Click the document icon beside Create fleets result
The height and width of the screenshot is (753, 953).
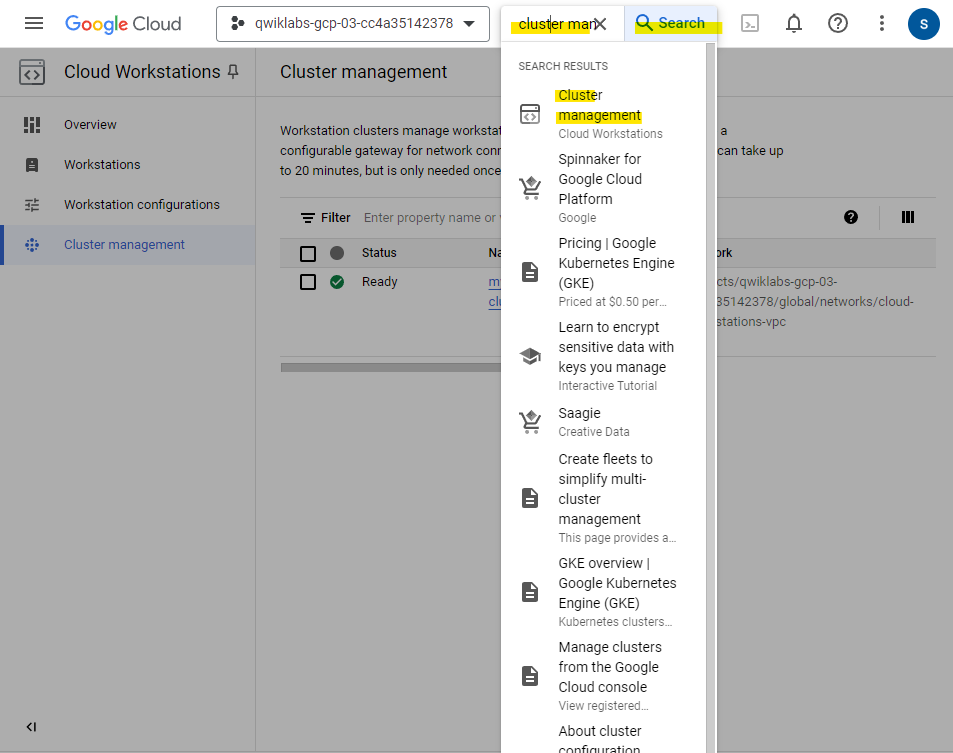pos(530,498)
